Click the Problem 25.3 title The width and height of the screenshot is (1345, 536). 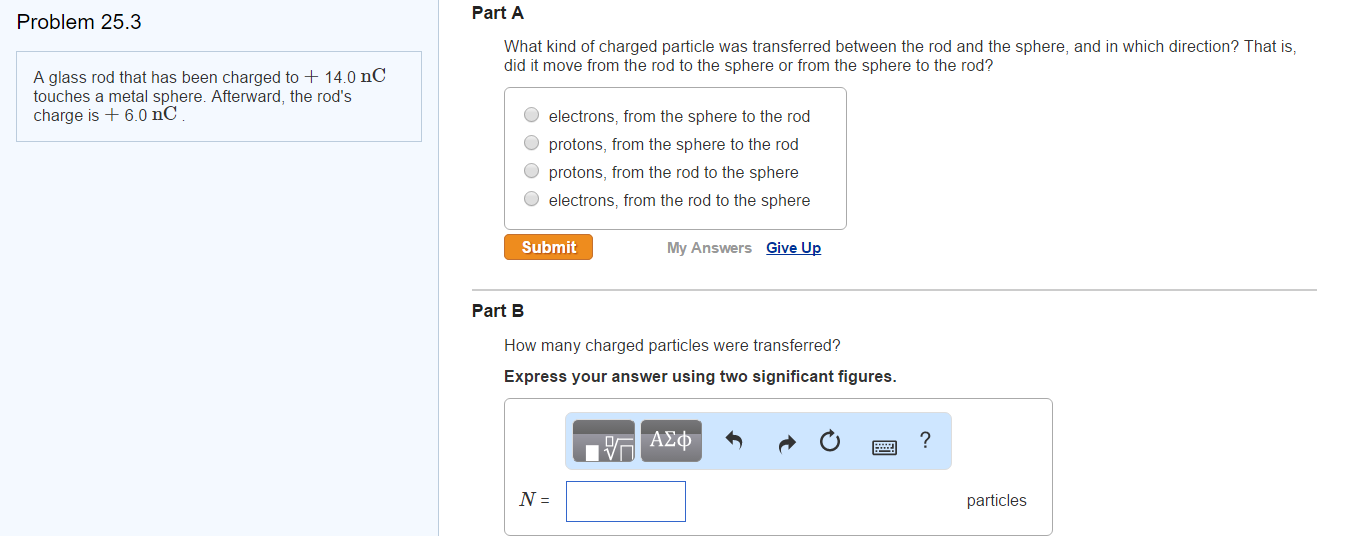pyautogui.click(x=79, y=22)
